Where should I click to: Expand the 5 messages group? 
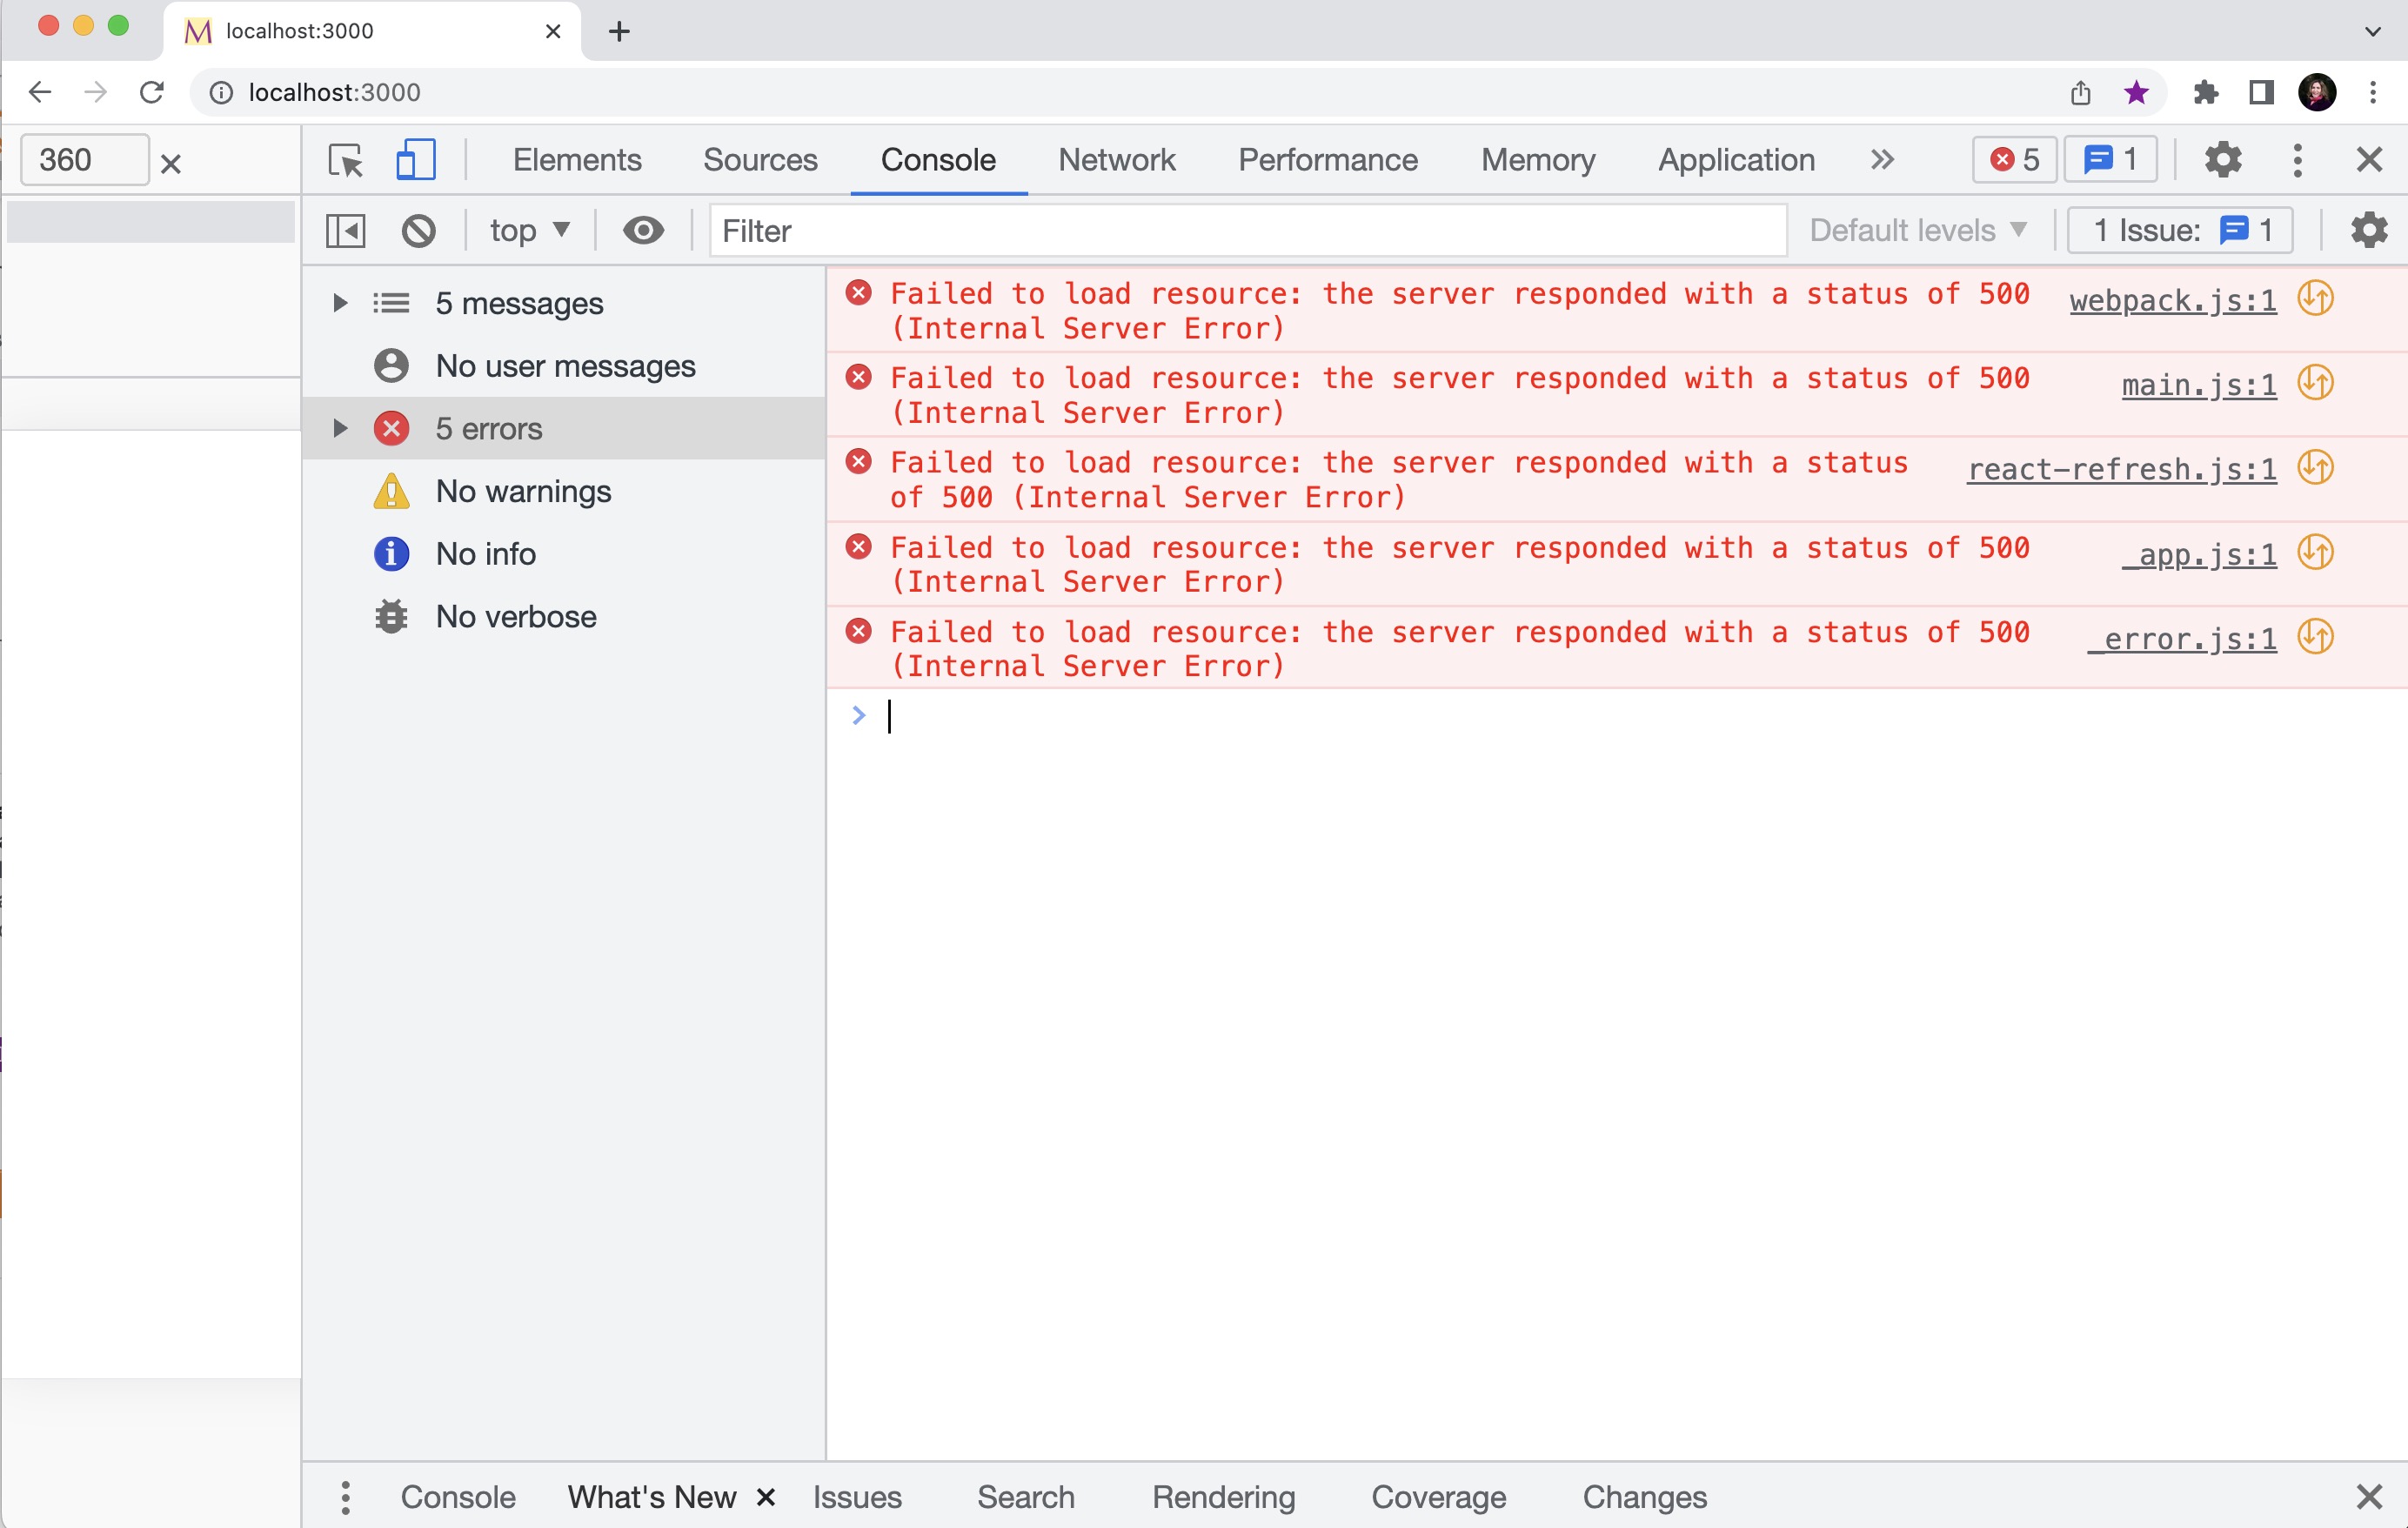point(339,303)
